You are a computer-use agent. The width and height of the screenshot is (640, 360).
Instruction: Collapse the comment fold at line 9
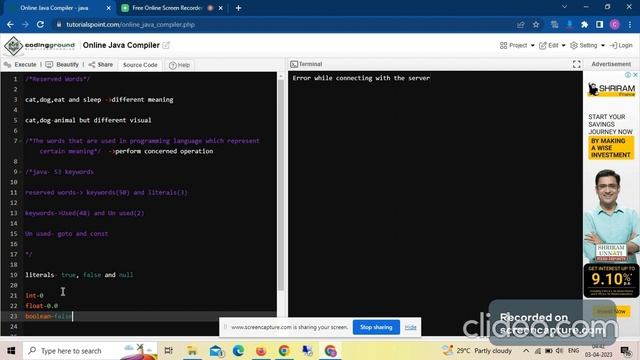tap(21, 172)
